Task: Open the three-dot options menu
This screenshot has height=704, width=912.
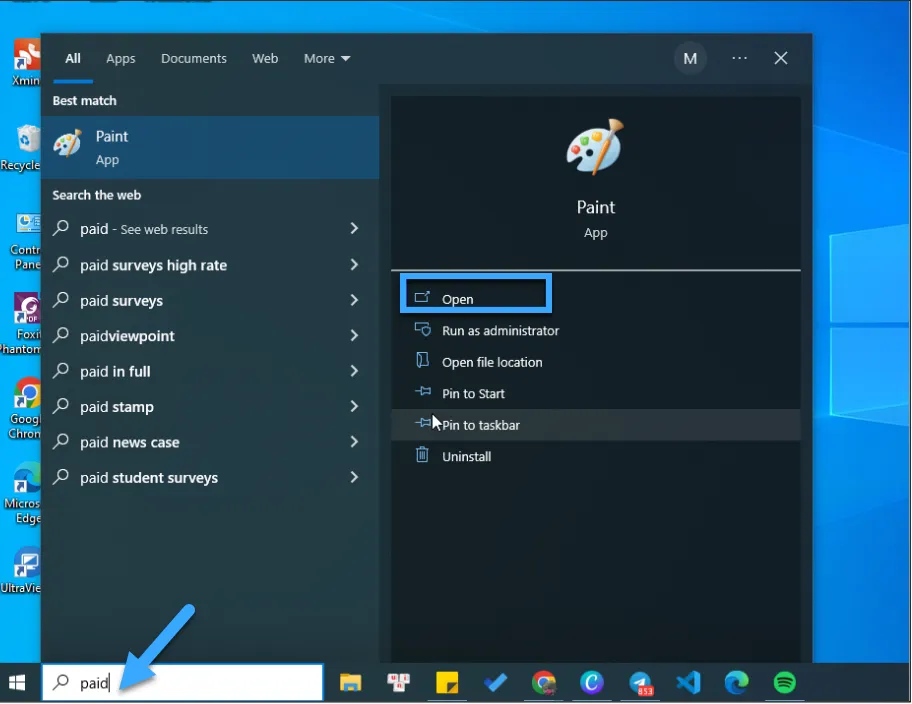Action: click(x=739, y=58)
